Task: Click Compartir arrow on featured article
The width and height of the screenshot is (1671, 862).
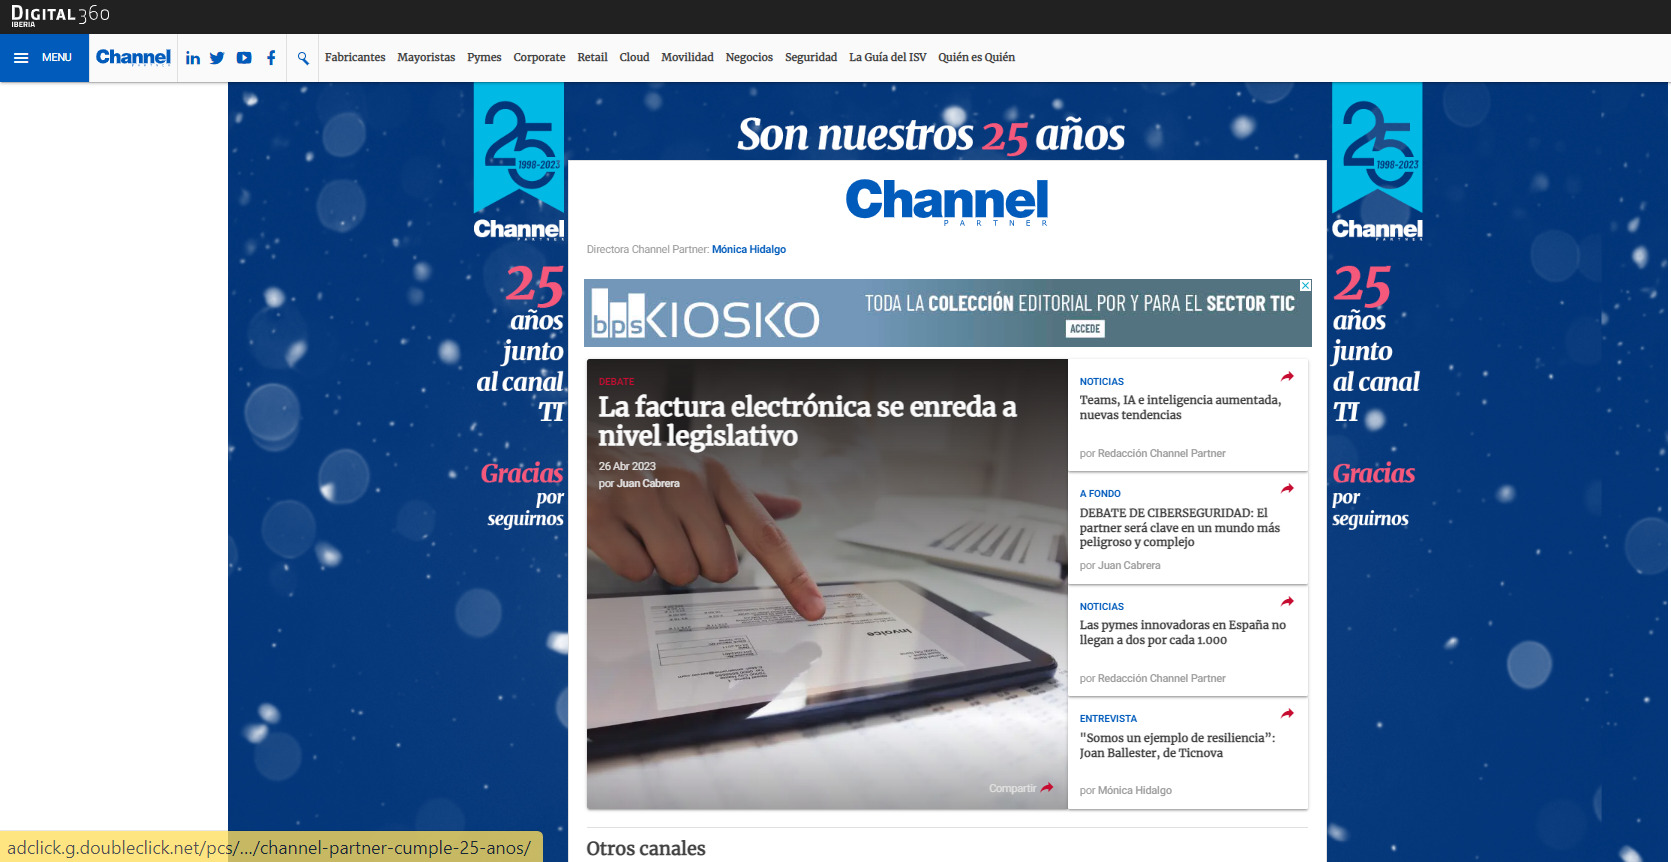Action: pos(1047,788)
